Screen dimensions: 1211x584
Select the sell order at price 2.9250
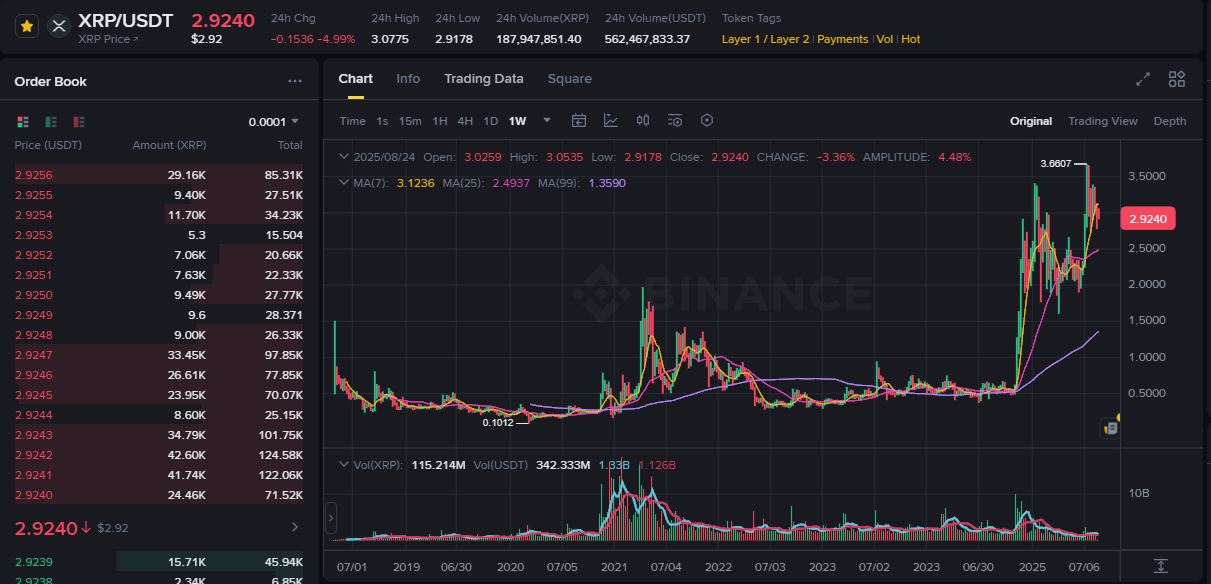click(x=158, y=295)
